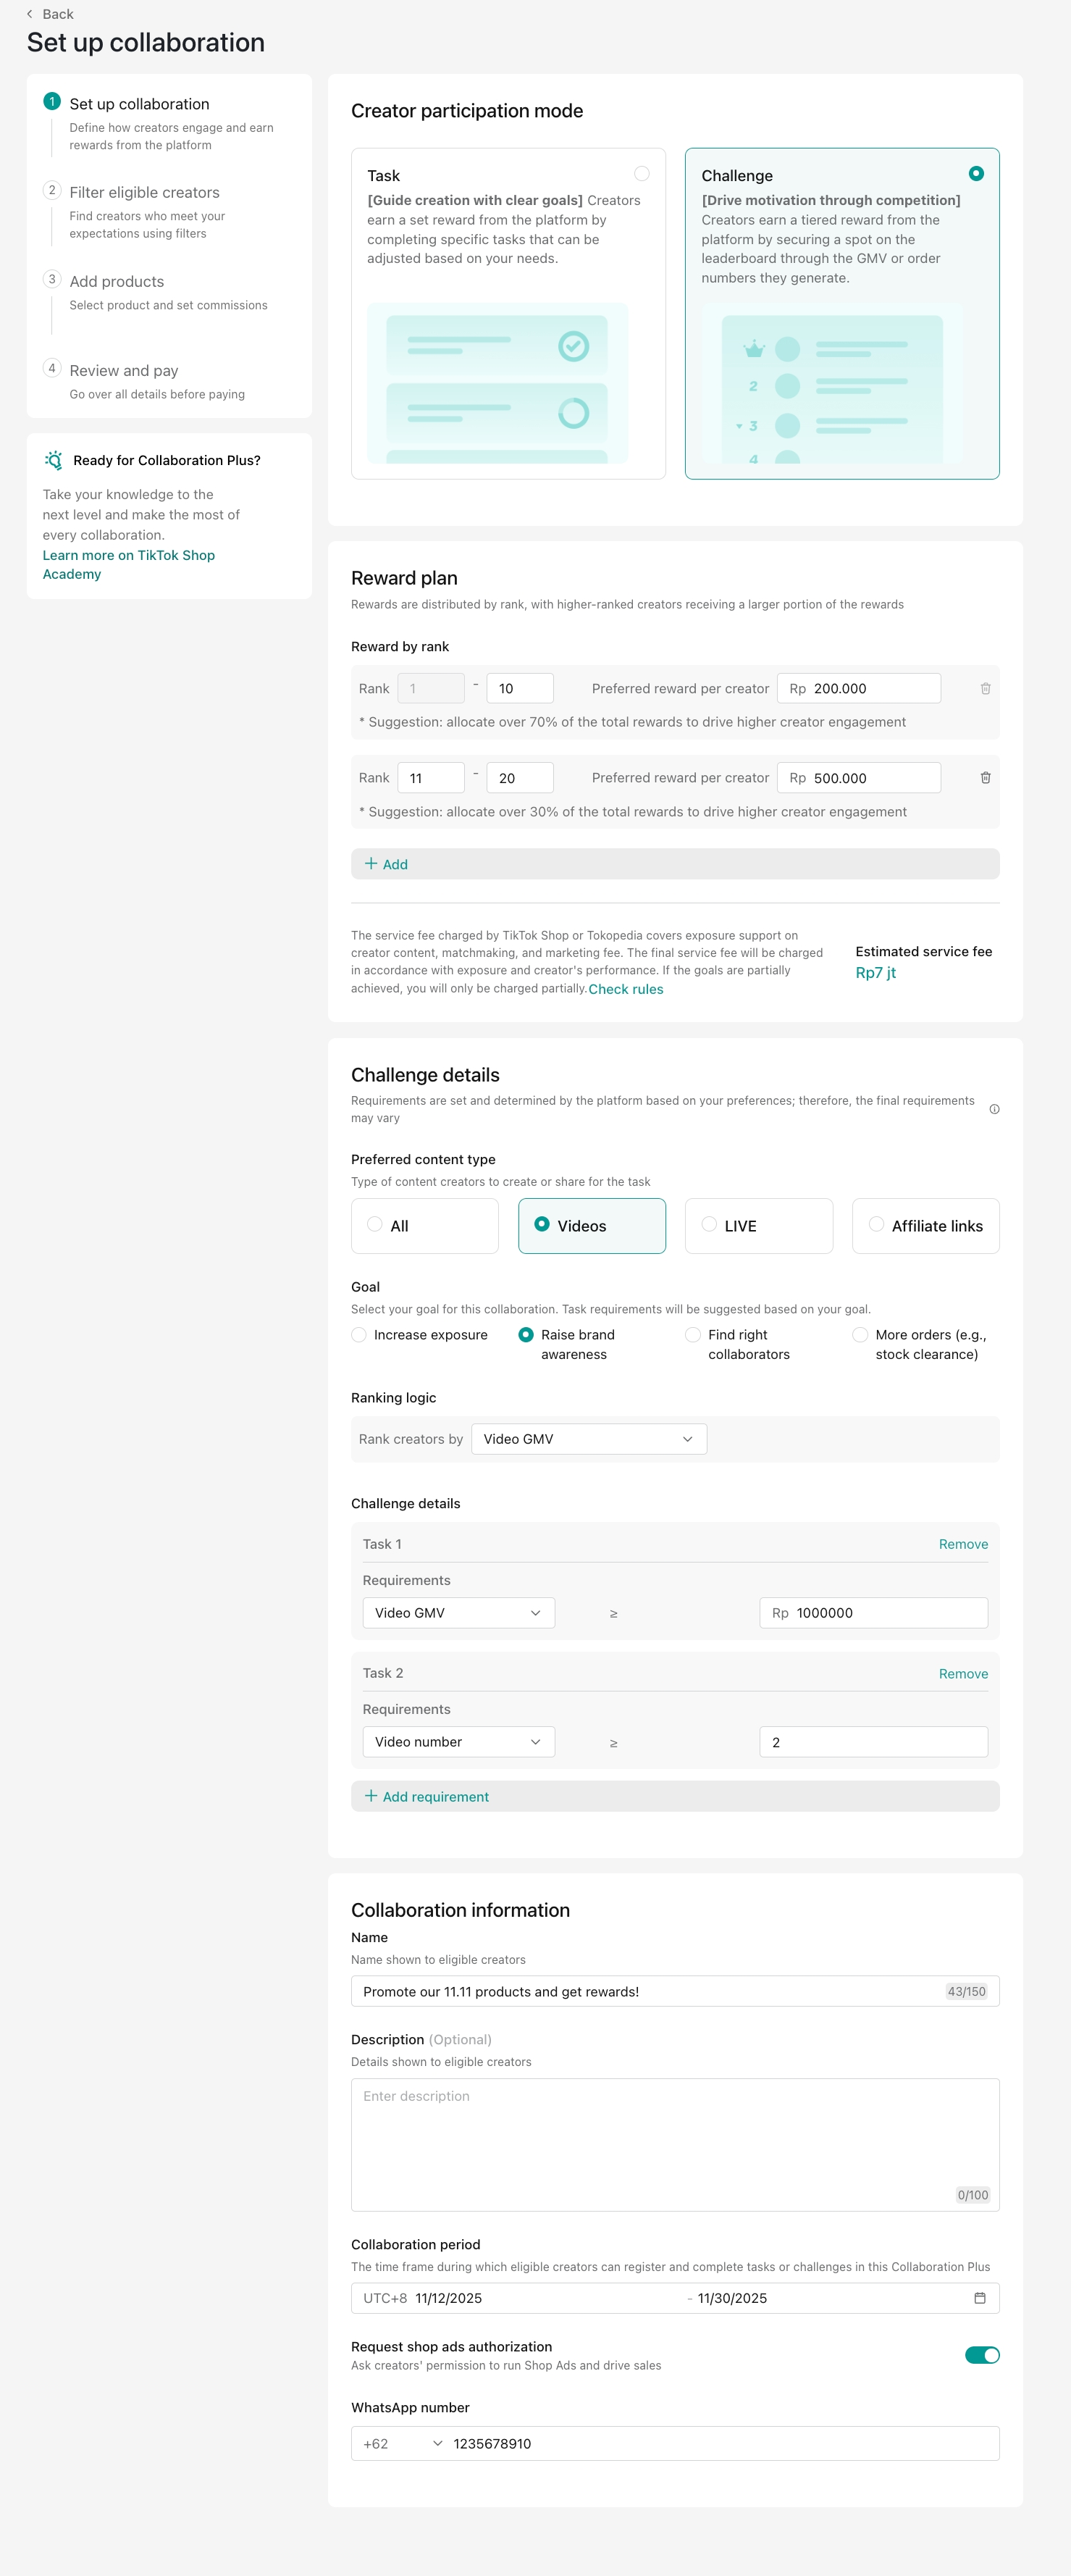Choose LIVE as preferred content type
The height and width of the screenshot is (2576, 1071).
coord(709,1225)
